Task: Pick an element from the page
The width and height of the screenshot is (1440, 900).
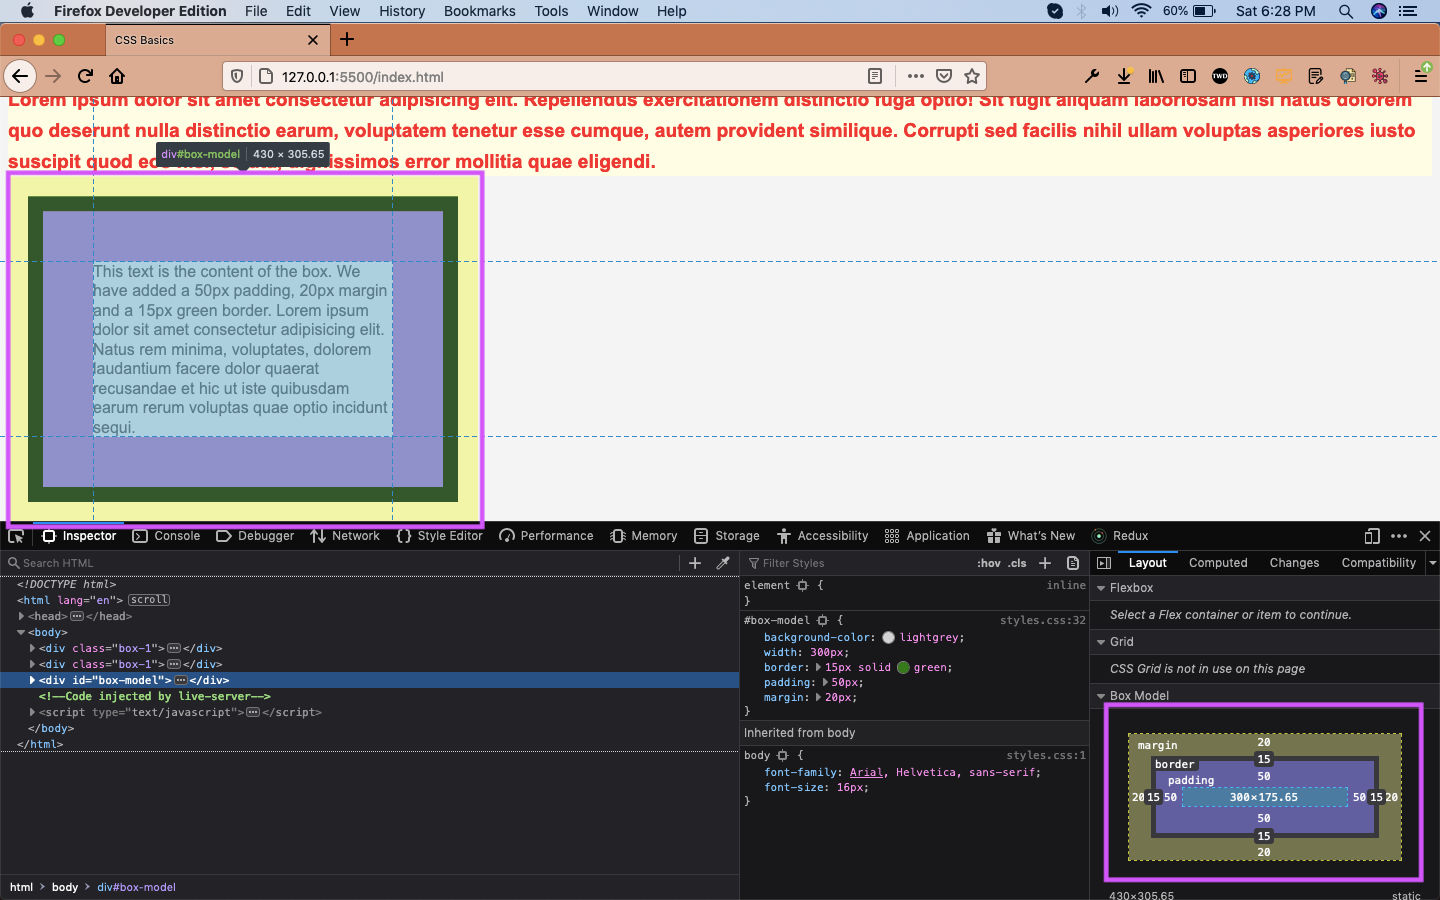Action: [16, 536]
